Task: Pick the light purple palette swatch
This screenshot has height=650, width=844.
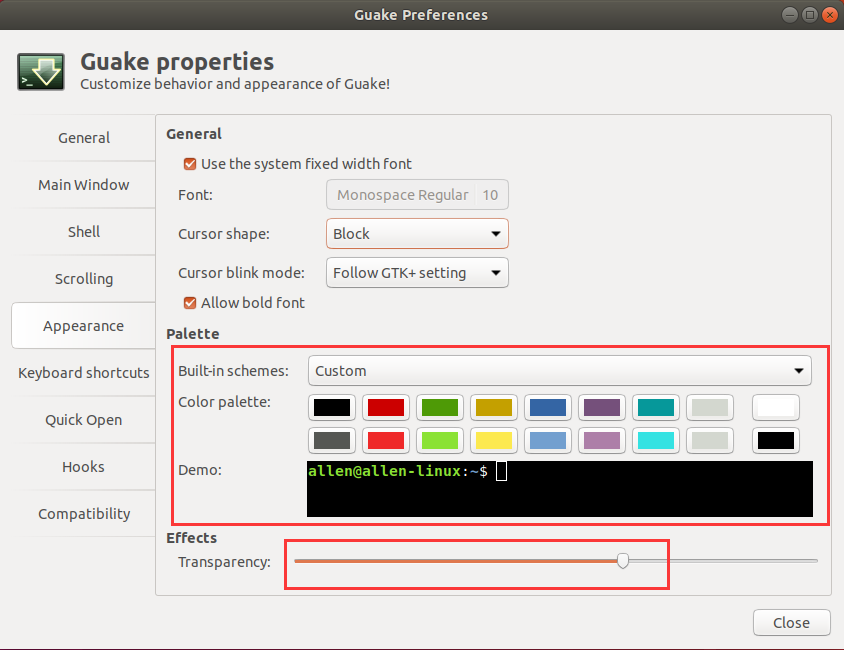Action: (602, 440)
